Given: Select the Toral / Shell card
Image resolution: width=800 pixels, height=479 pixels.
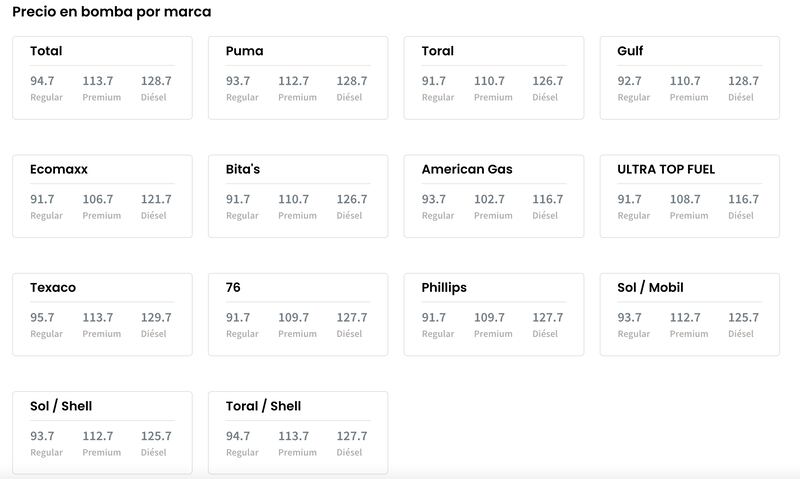Looking at the screenshot, I should click(x=298, y=433).
